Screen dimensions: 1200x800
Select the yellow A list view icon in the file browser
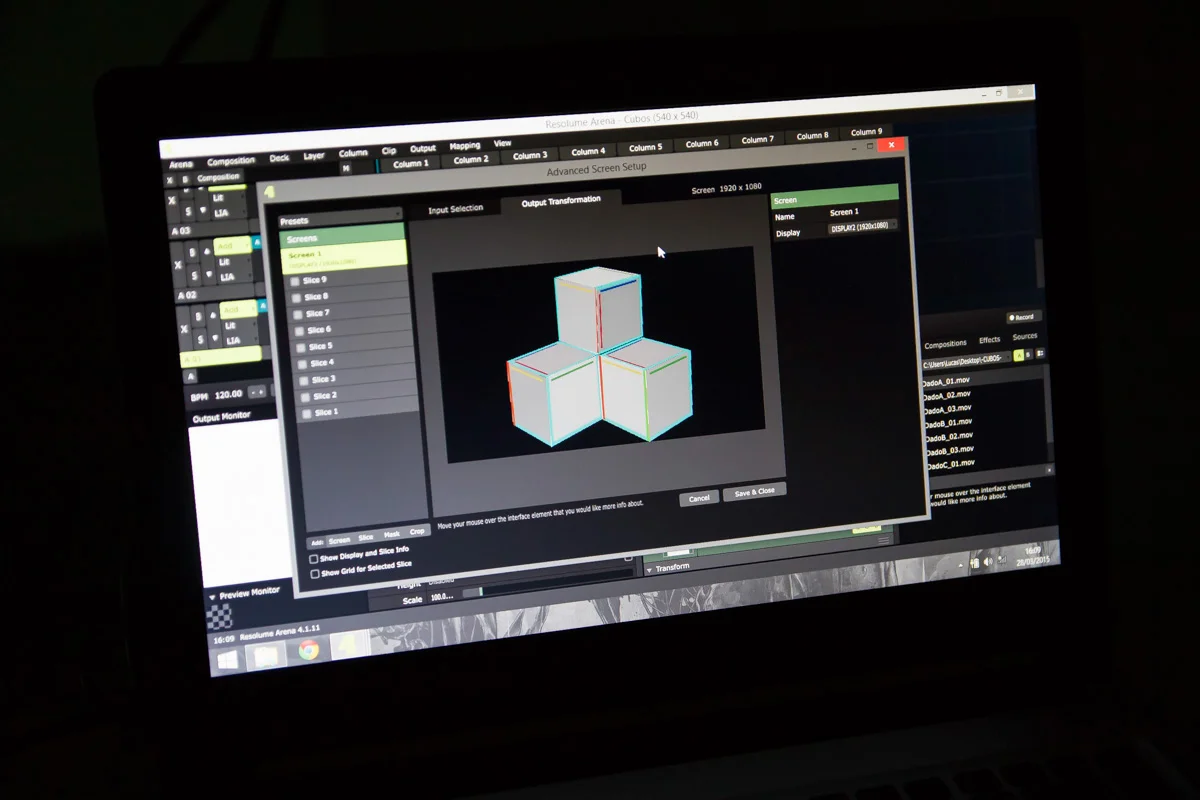pos(1019,355)
